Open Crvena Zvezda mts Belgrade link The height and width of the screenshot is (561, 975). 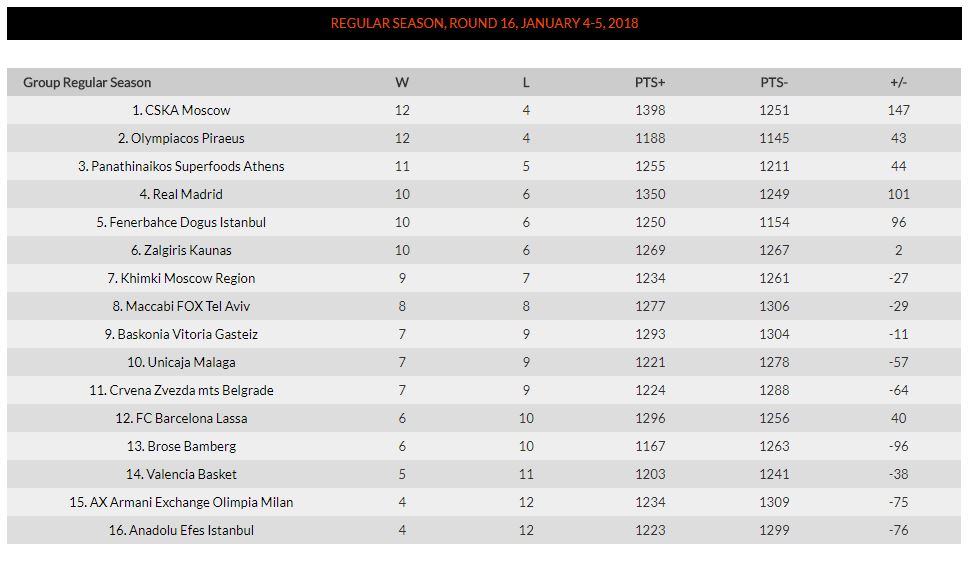coord(181,390)
